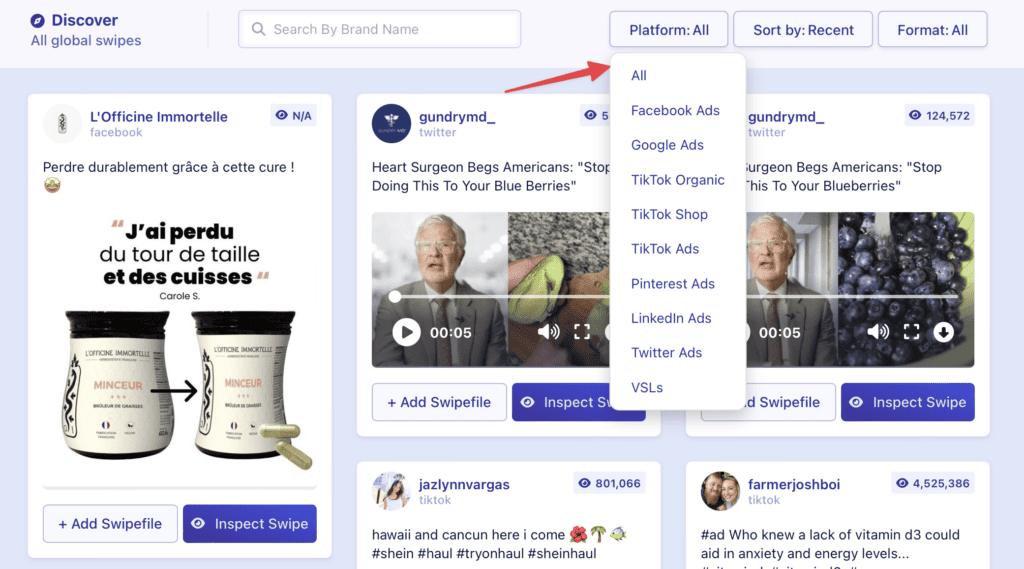Click the Discover compass icon

(37, 21)
